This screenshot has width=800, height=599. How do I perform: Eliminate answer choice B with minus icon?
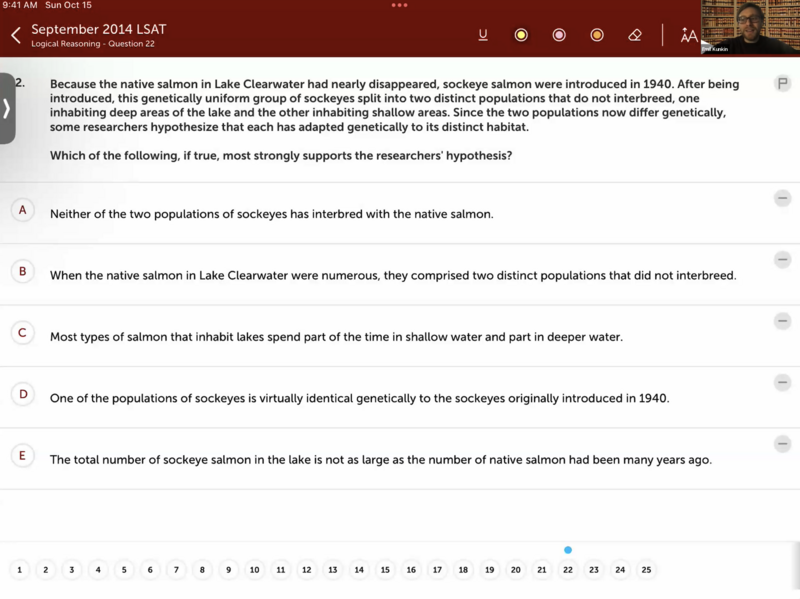coord(783,260)
